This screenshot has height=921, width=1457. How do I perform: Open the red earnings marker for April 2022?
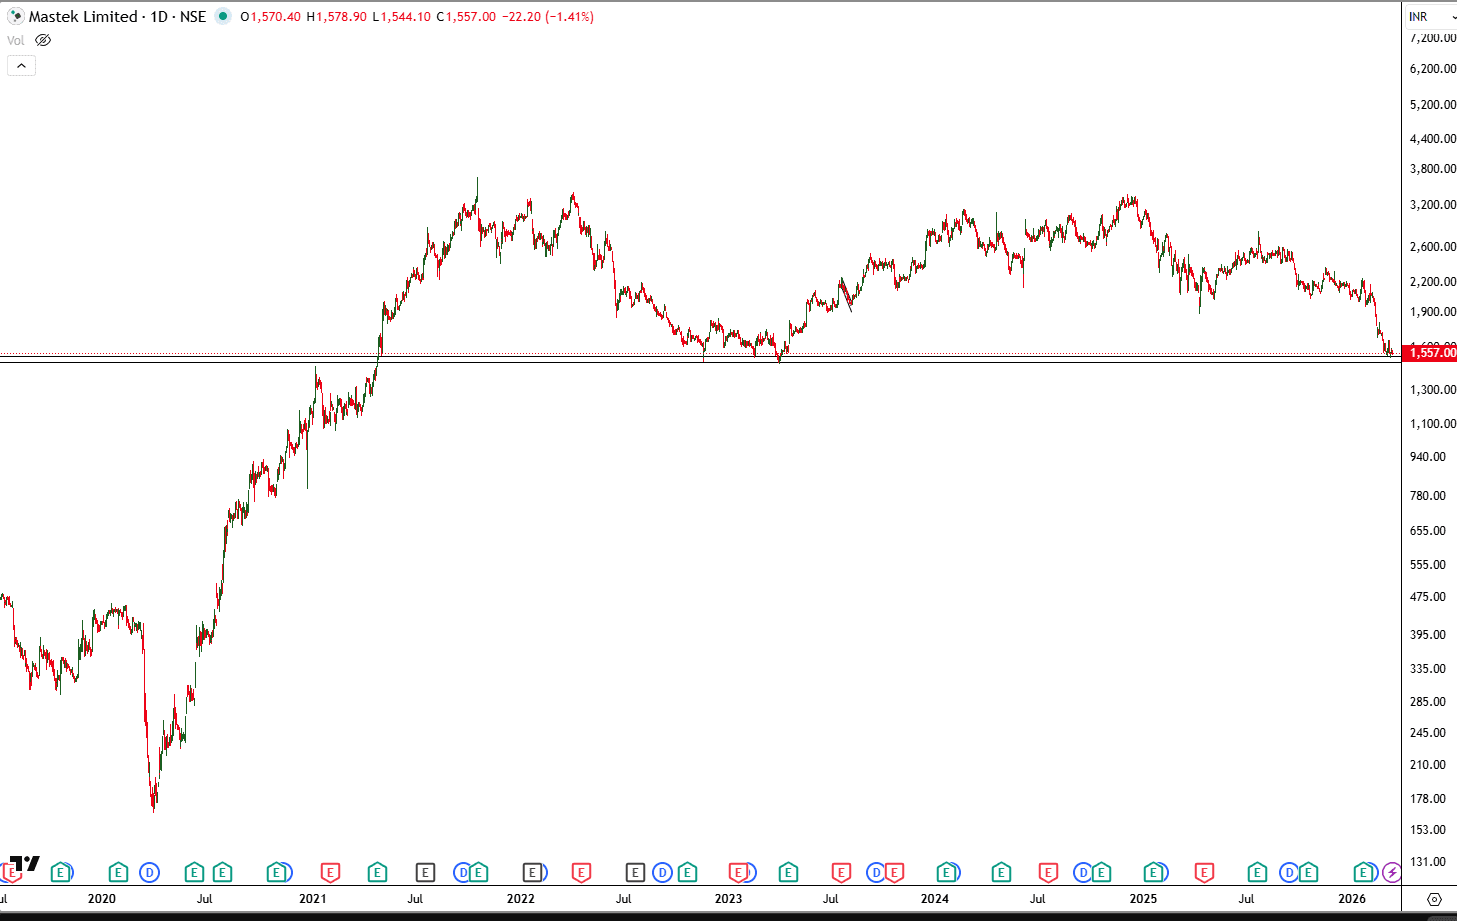[581, 873]
